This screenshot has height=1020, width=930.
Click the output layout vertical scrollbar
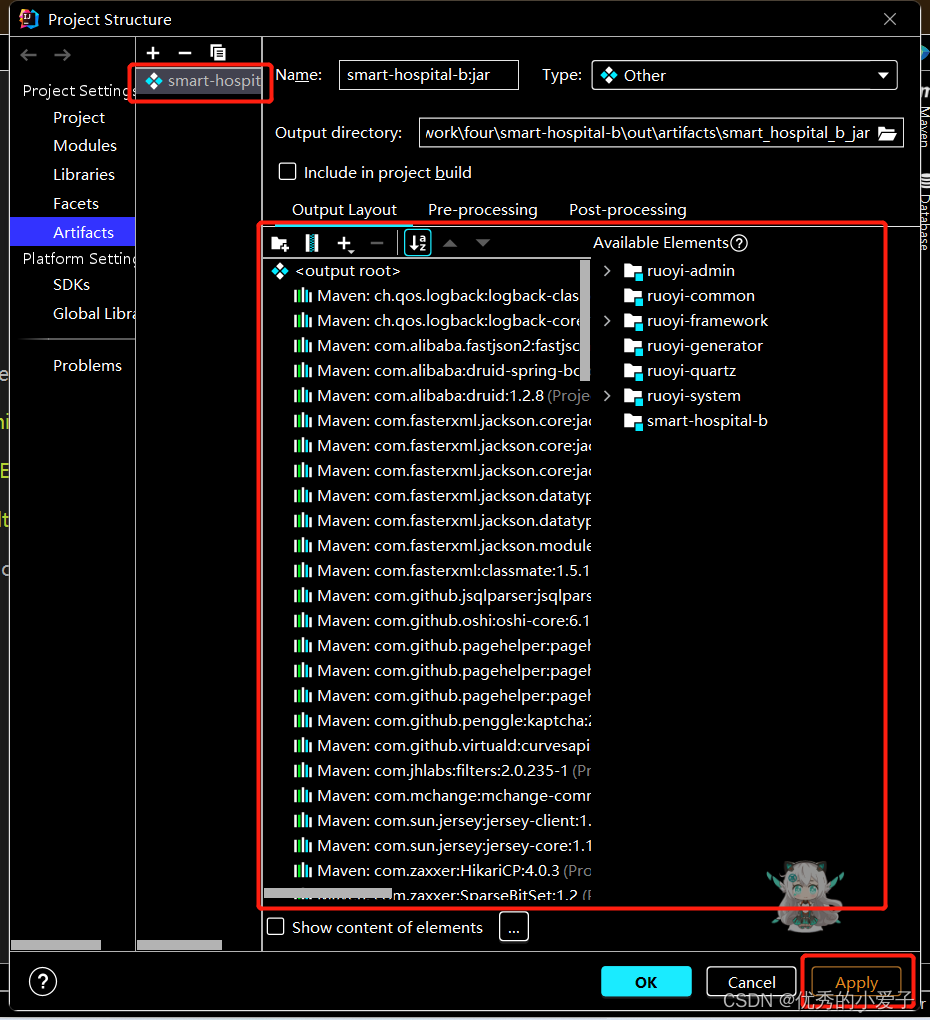click(585, 320)
